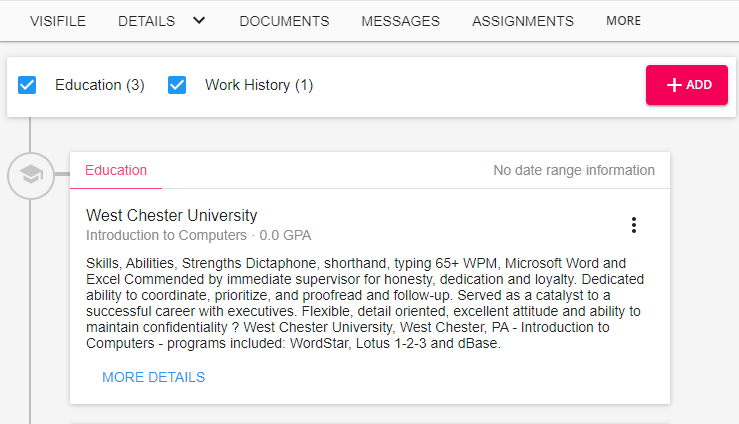Select the MESSAGES tab

(400, 21)
